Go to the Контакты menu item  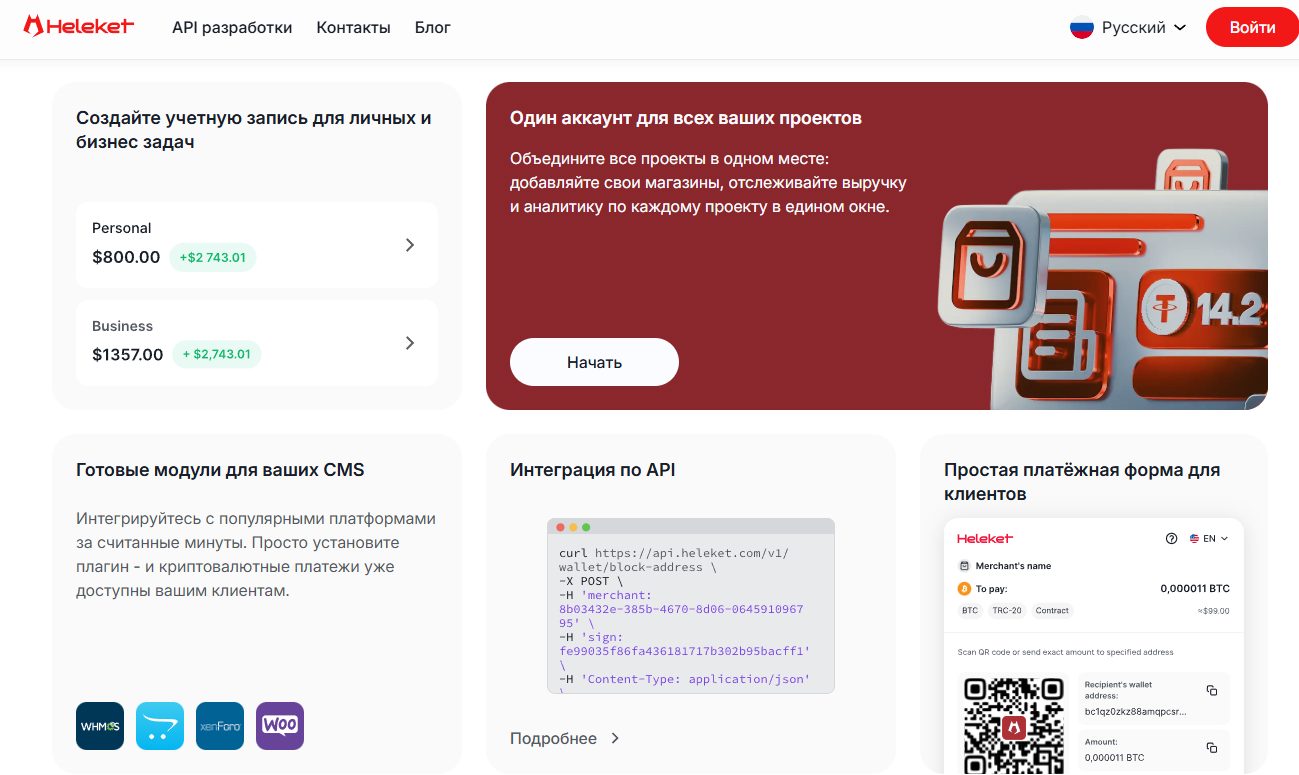pyautogui.click(x=353, y=28)
